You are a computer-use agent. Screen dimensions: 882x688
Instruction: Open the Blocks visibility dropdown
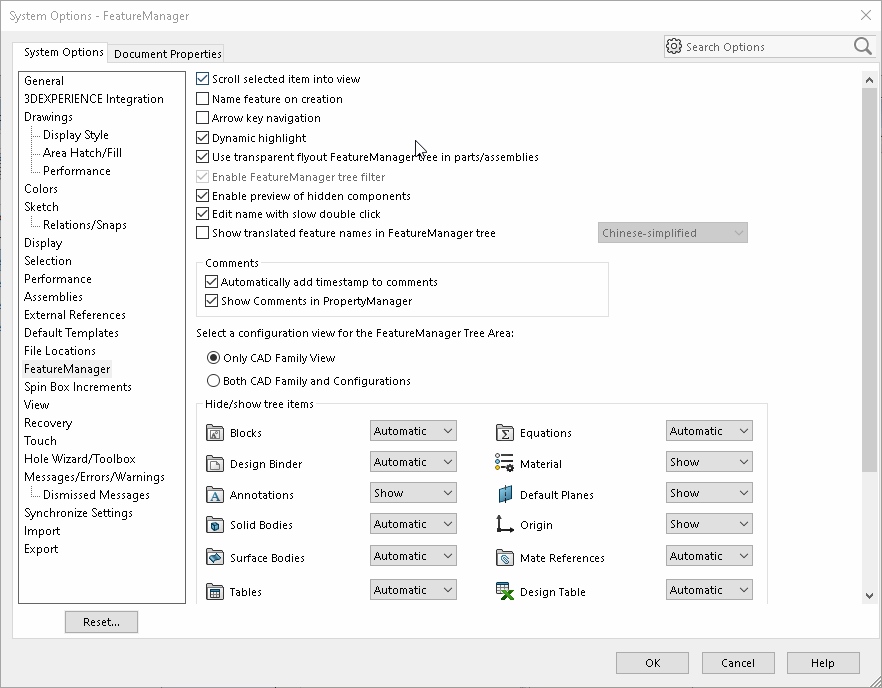coord(413,431)
